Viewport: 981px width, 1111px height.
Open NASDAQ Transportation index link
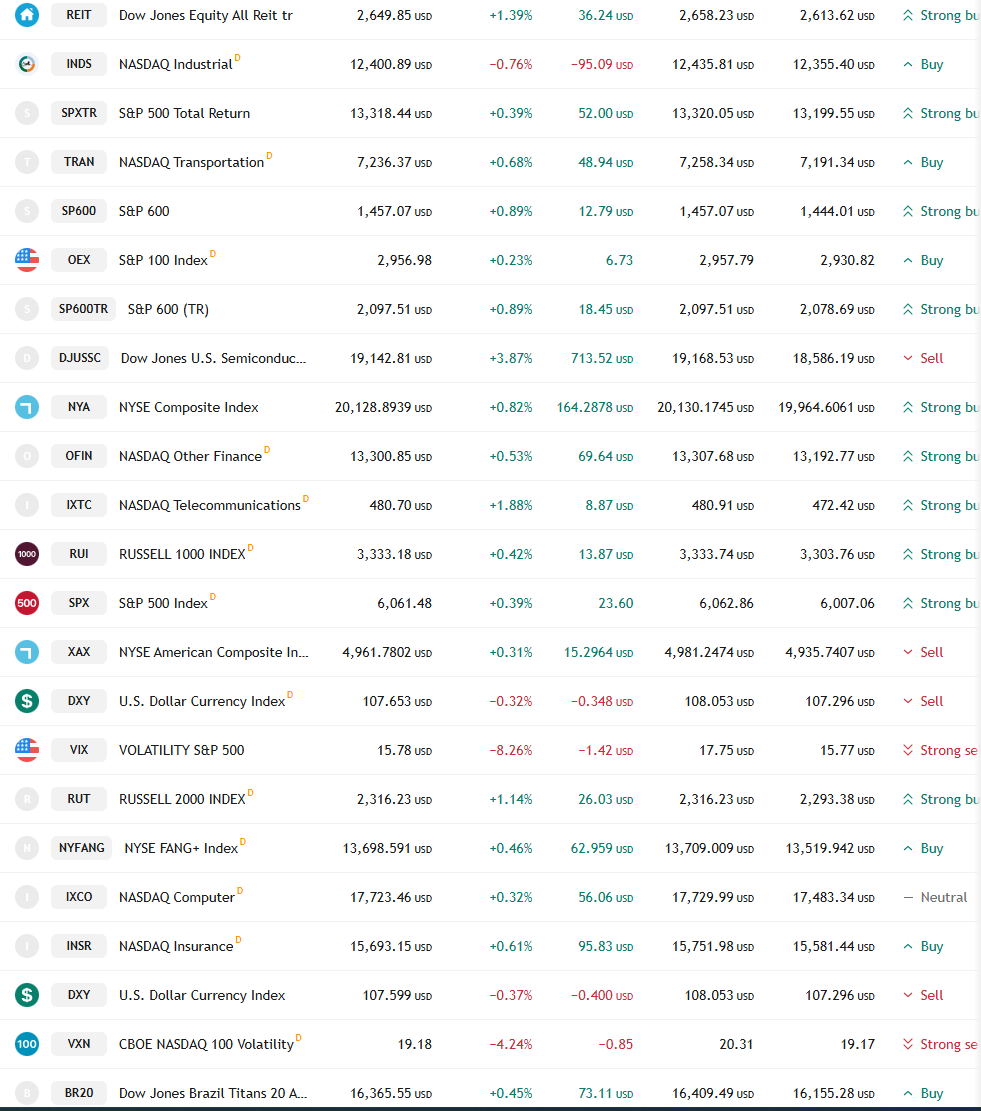click(191, 162)
